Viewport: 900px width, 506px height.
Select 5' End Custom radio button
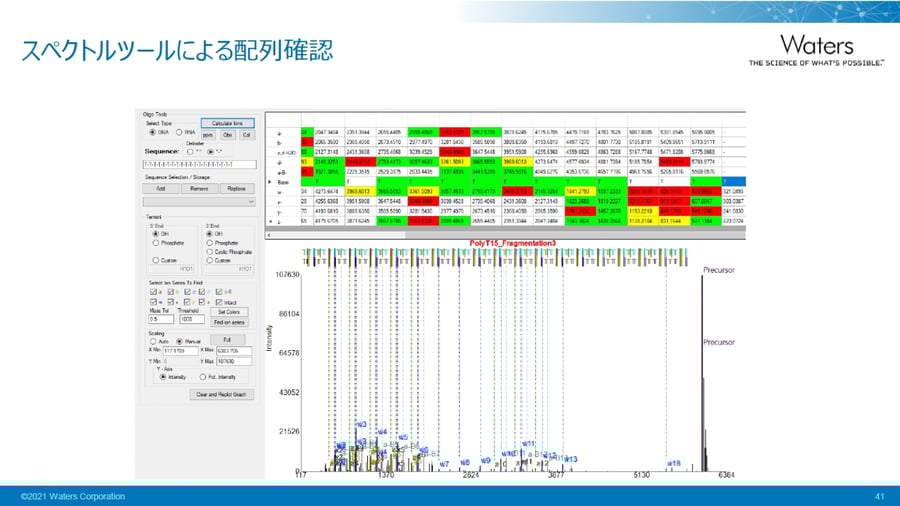tap(156, 260)
